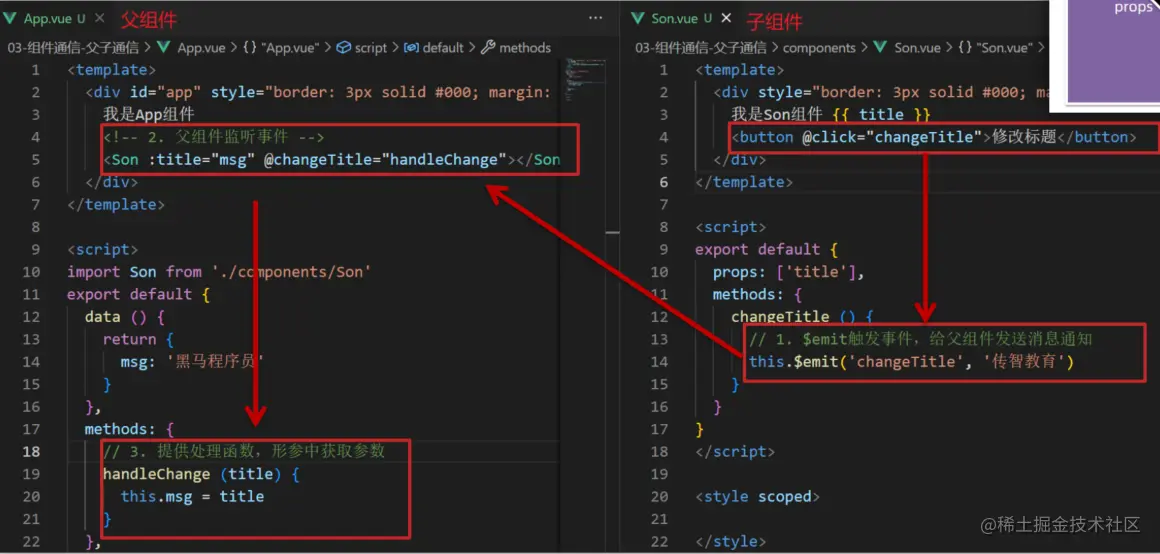
Task: Click braces icon before "Son.vue" breadcrumb symbol
Action: click(965, 48)
